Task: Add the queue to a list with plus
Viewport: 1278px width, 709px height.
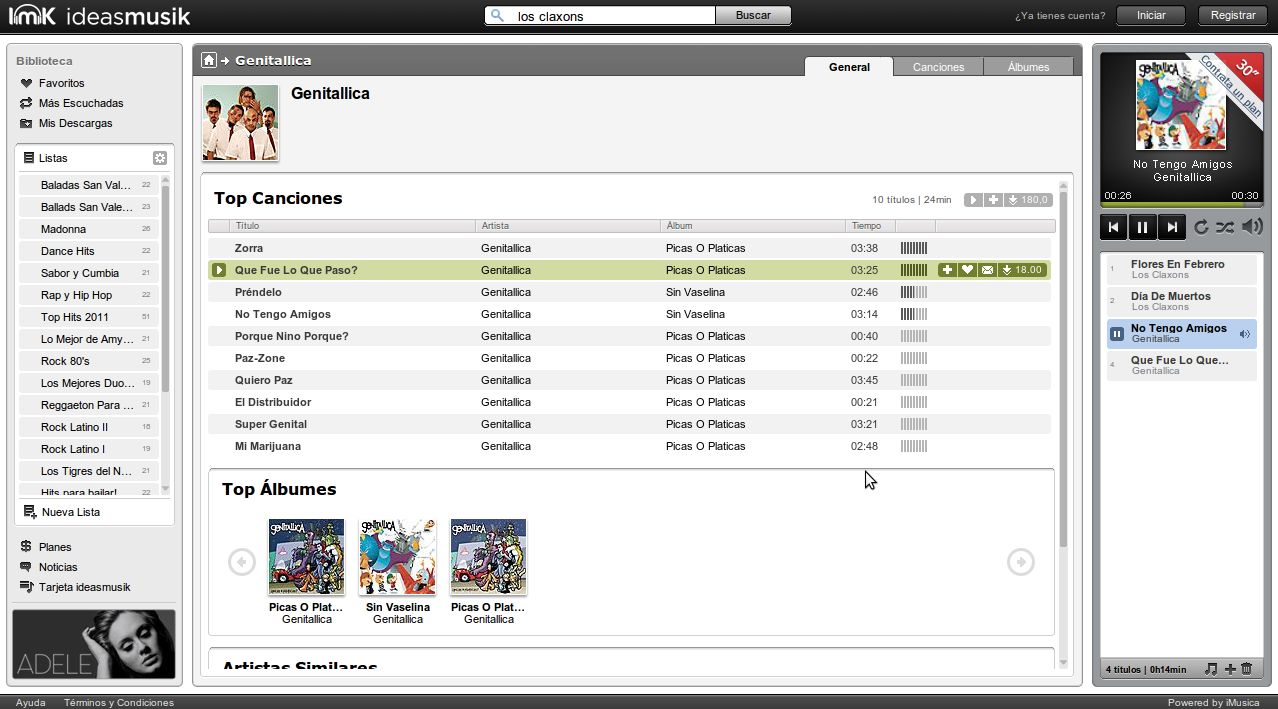Action: [1230, 669]
